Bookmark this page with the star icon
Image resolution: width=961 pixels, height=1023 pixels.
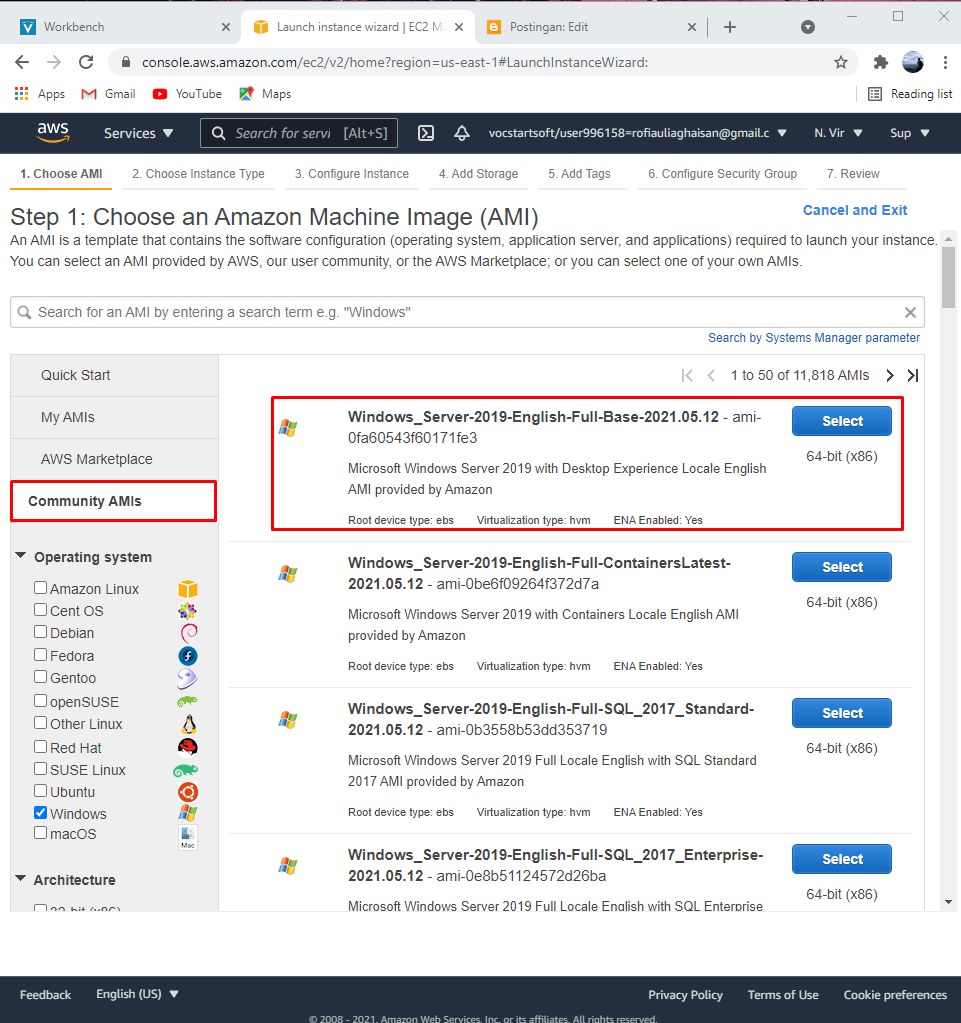(841, 63)
